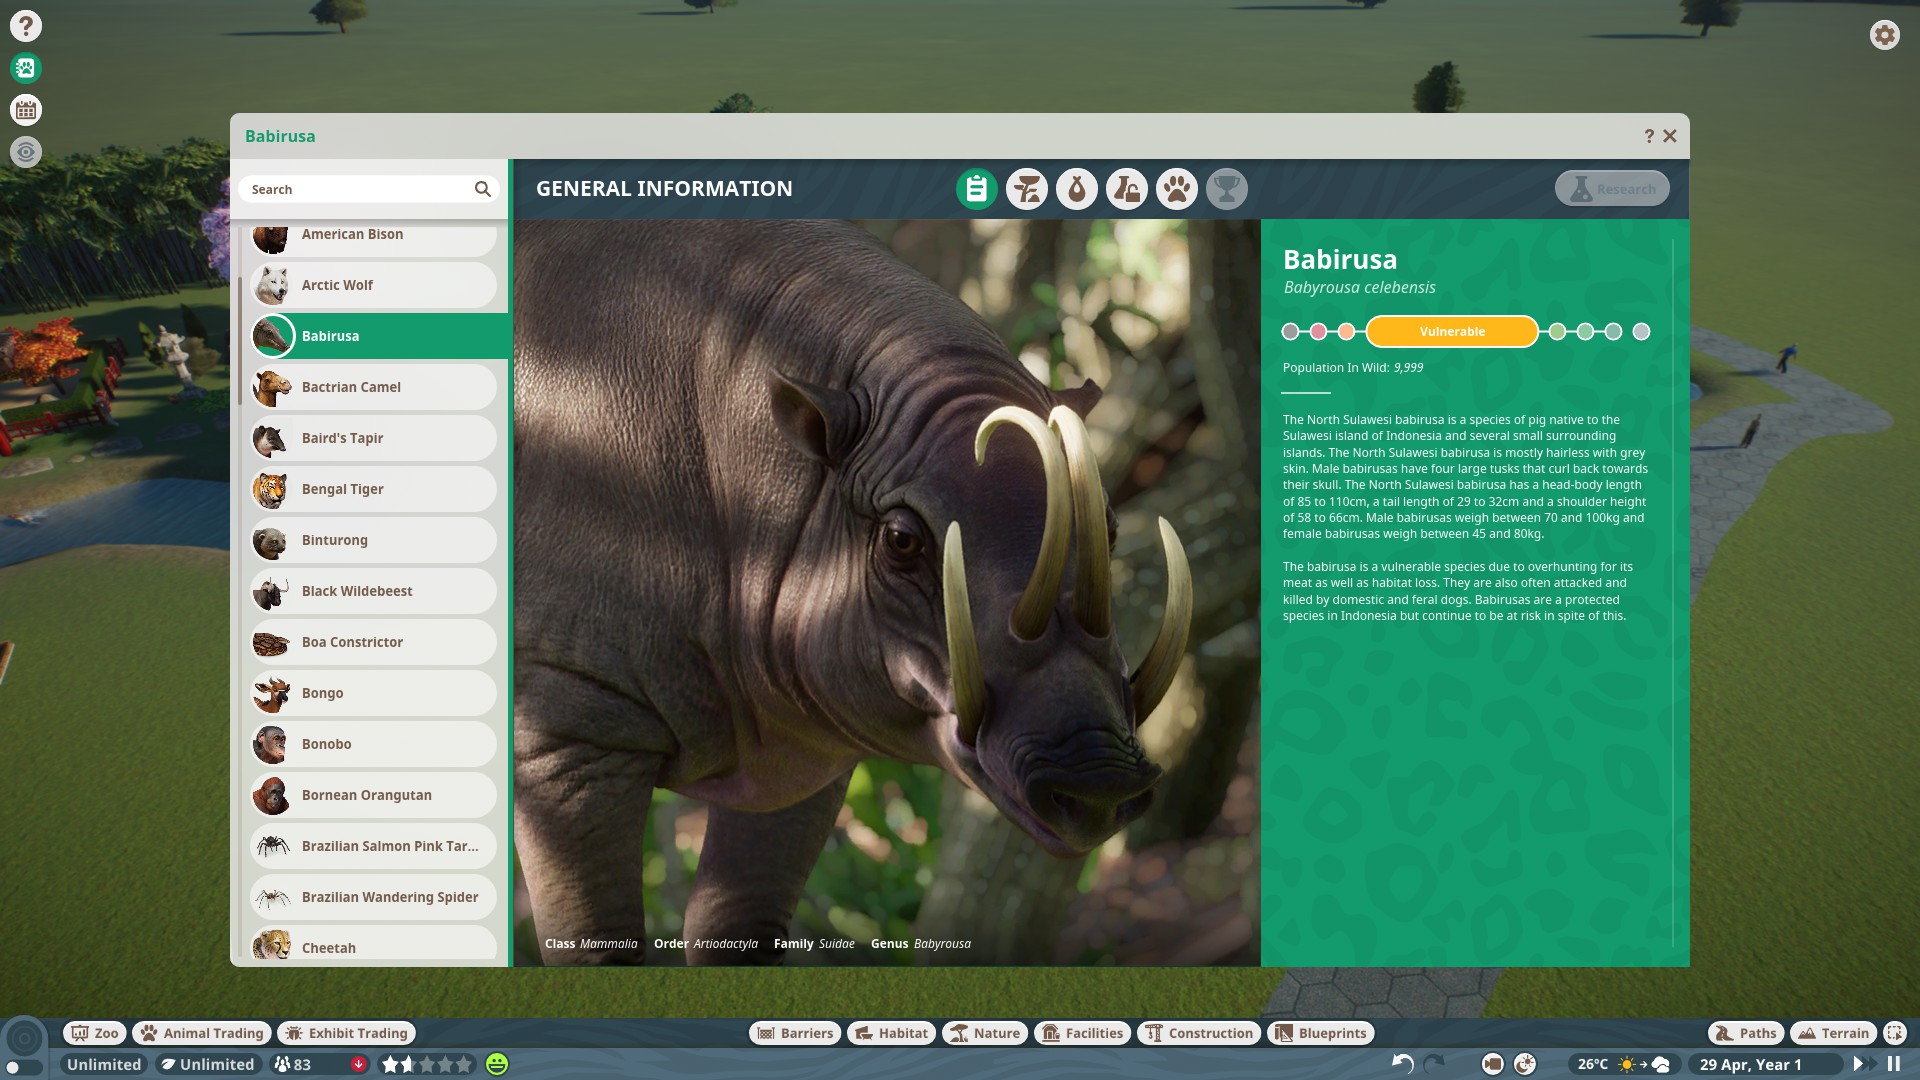This screenshot has width=1920, height=1080.
Task: Open the social paw print tab icon
Action: click(1177, 189)
